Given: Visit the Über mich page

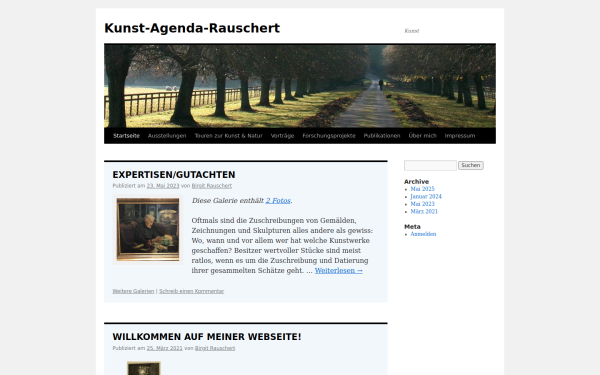Looking at the screenshot, I should click(422, 136).
